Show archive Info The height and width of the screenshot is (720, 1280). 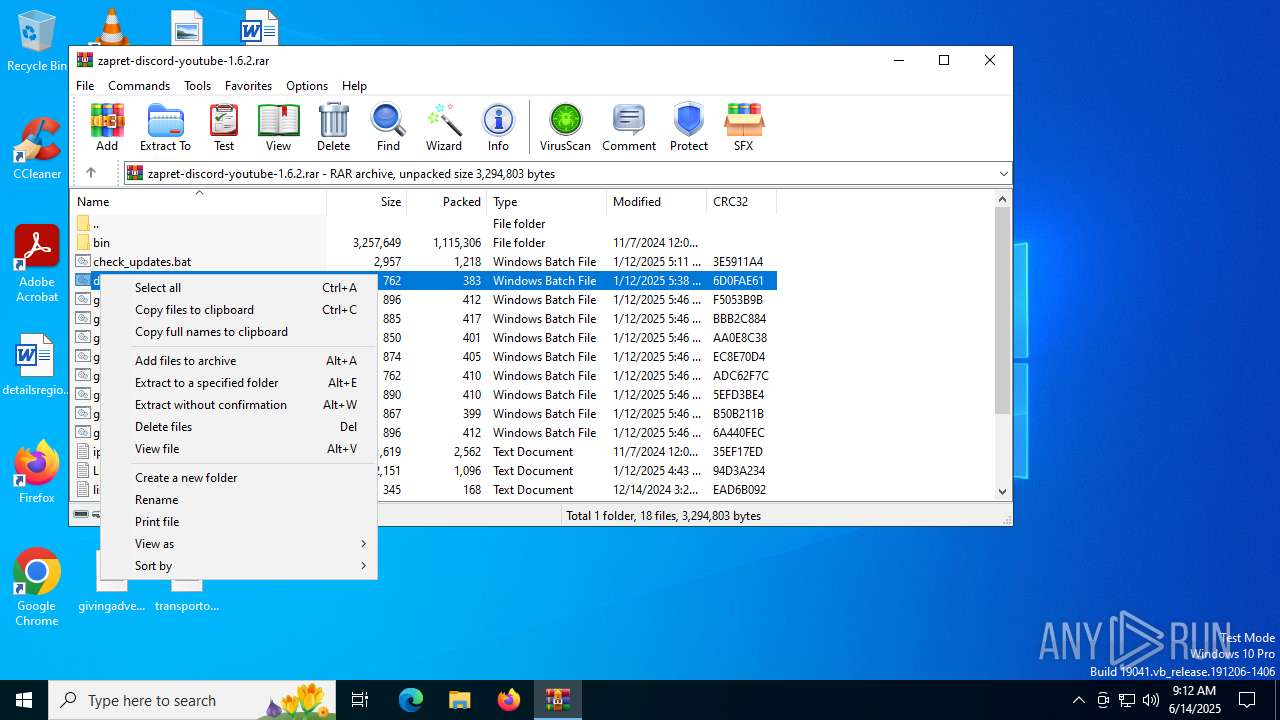pos(498,127)
